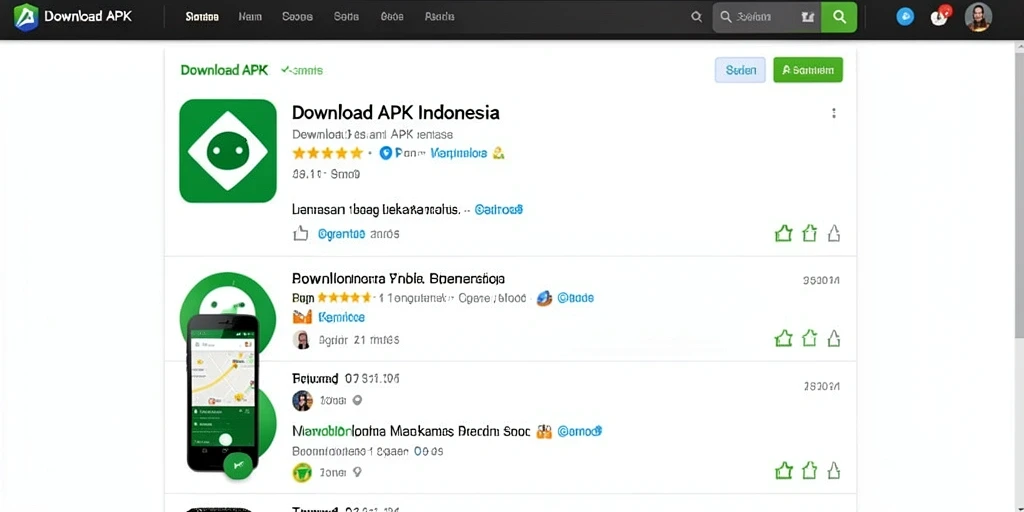The image size is (1024, 512).
Task: Click the light blue button beside the green button
Action: pos(741,70)
